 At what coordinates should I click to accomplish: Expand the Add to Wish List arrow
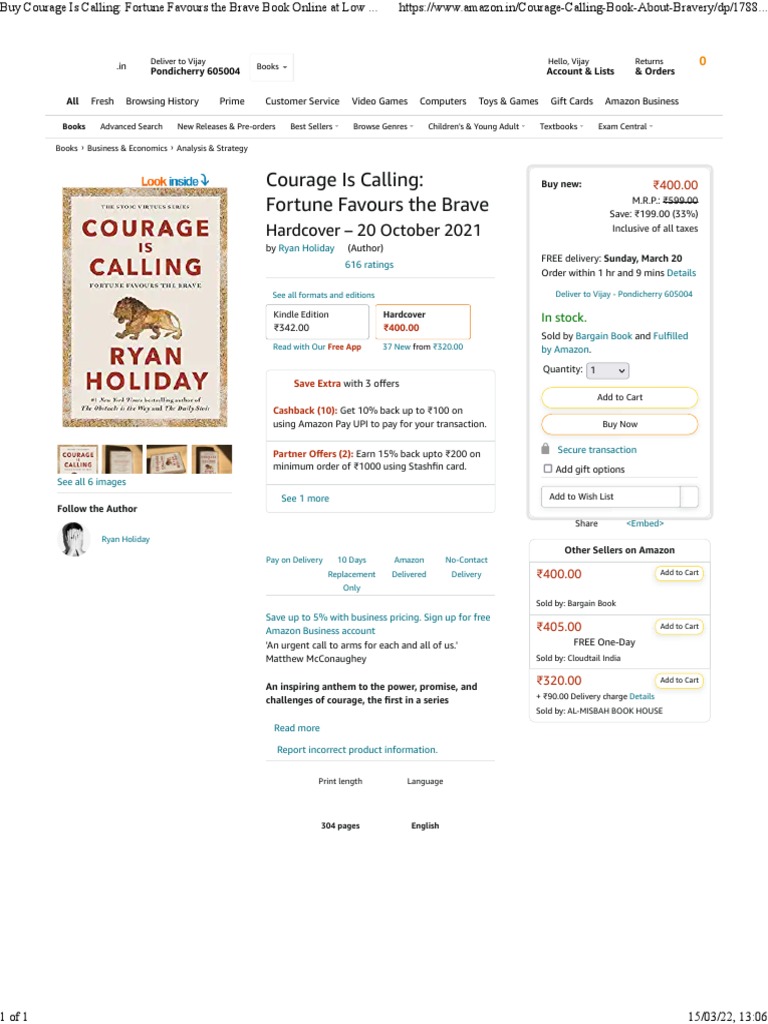click(689, 496)
